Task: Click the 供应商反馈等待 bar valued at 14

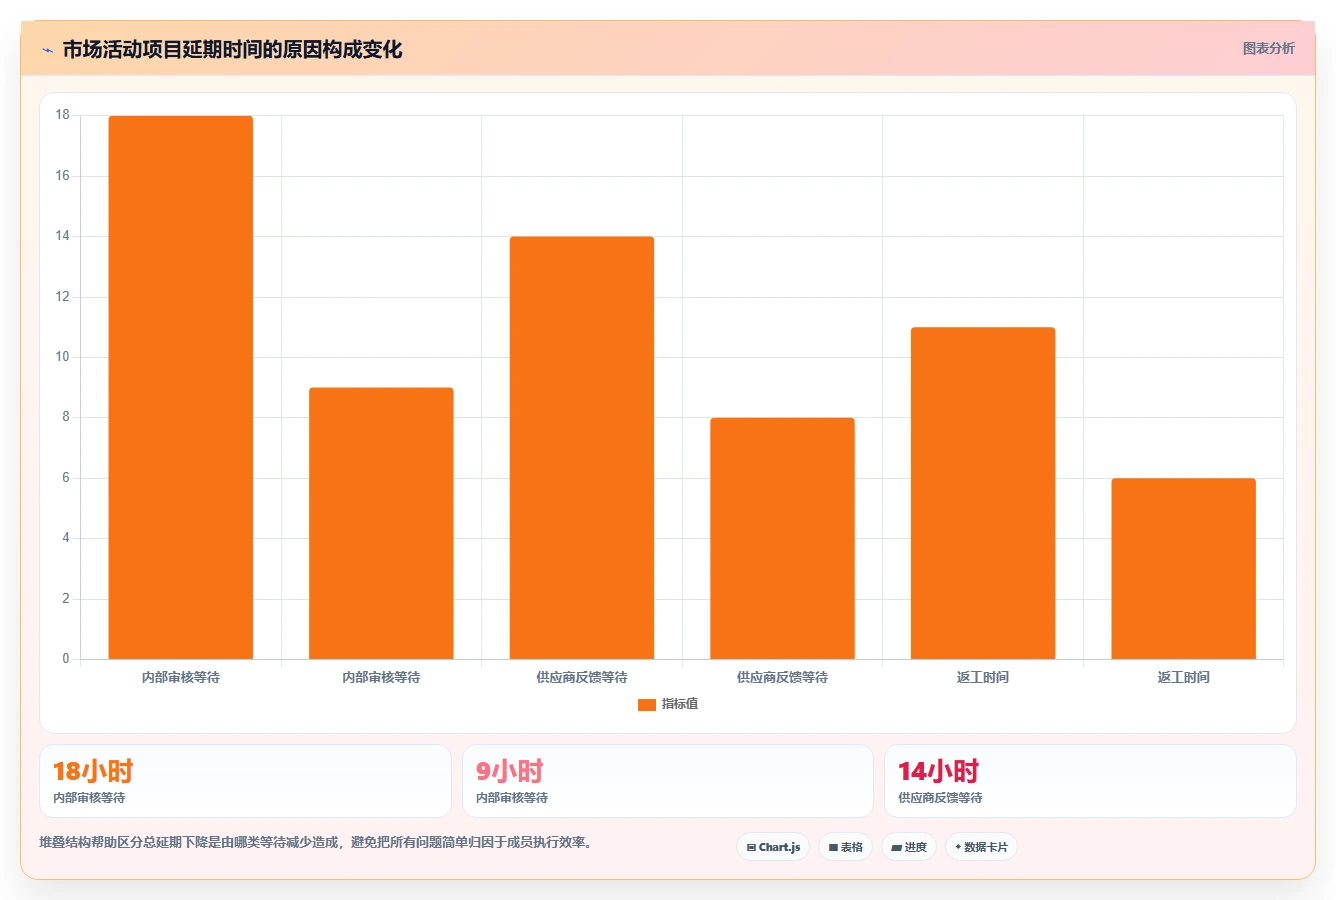Action: point(582,448)
